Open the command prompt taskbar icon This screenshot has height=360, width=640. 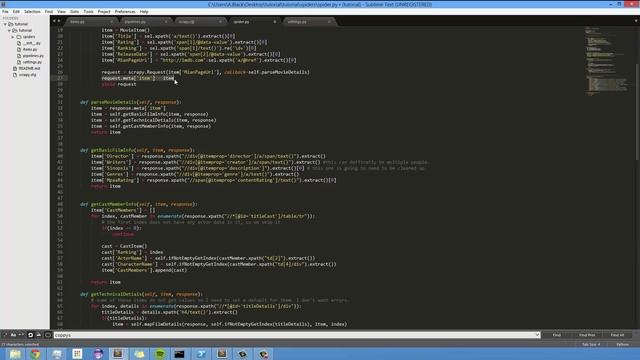[x=179, y=354]
